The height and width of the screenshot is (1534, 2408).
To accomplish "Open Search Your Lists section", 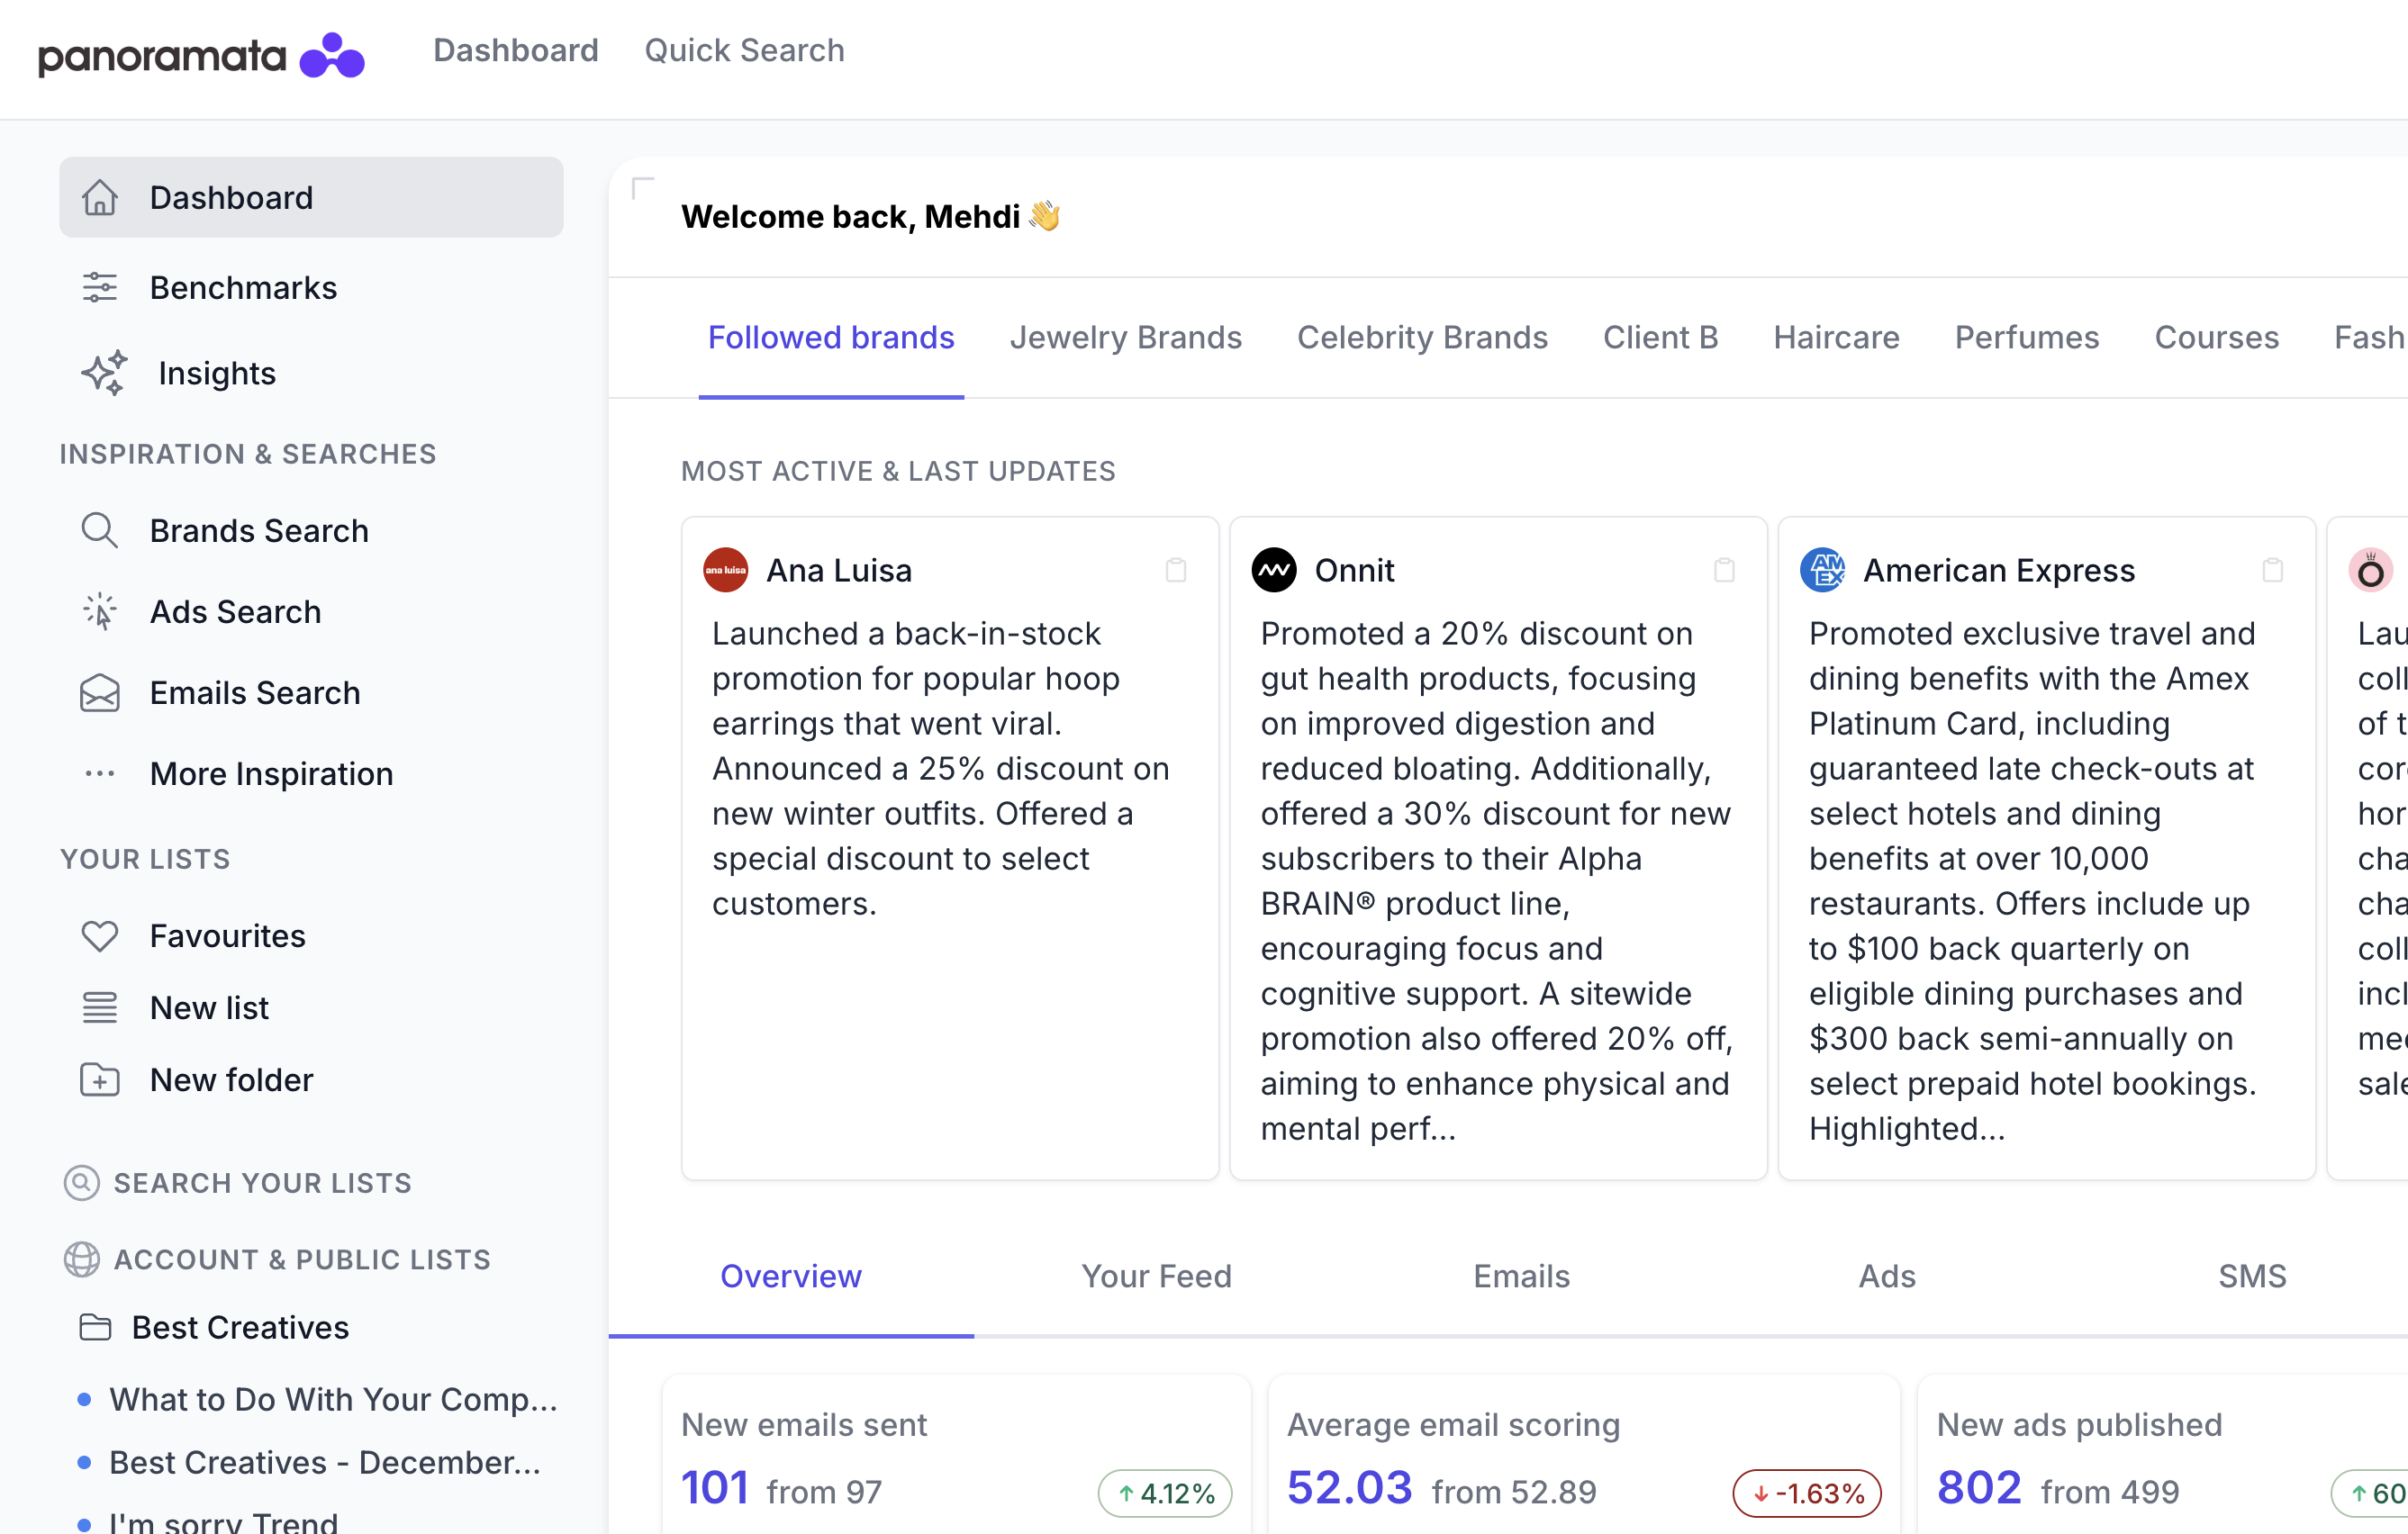I will 262,1183.
